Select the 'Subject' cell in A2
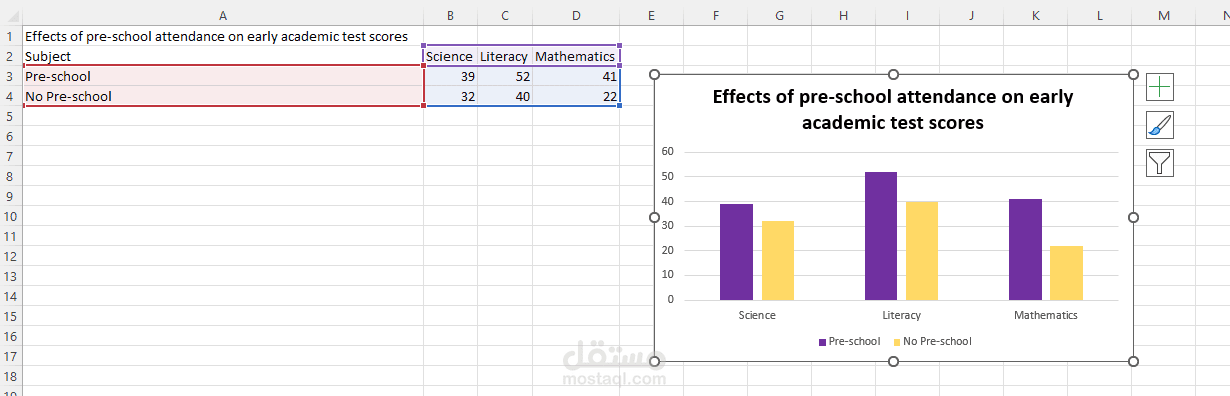 click(x=222, y=56)
